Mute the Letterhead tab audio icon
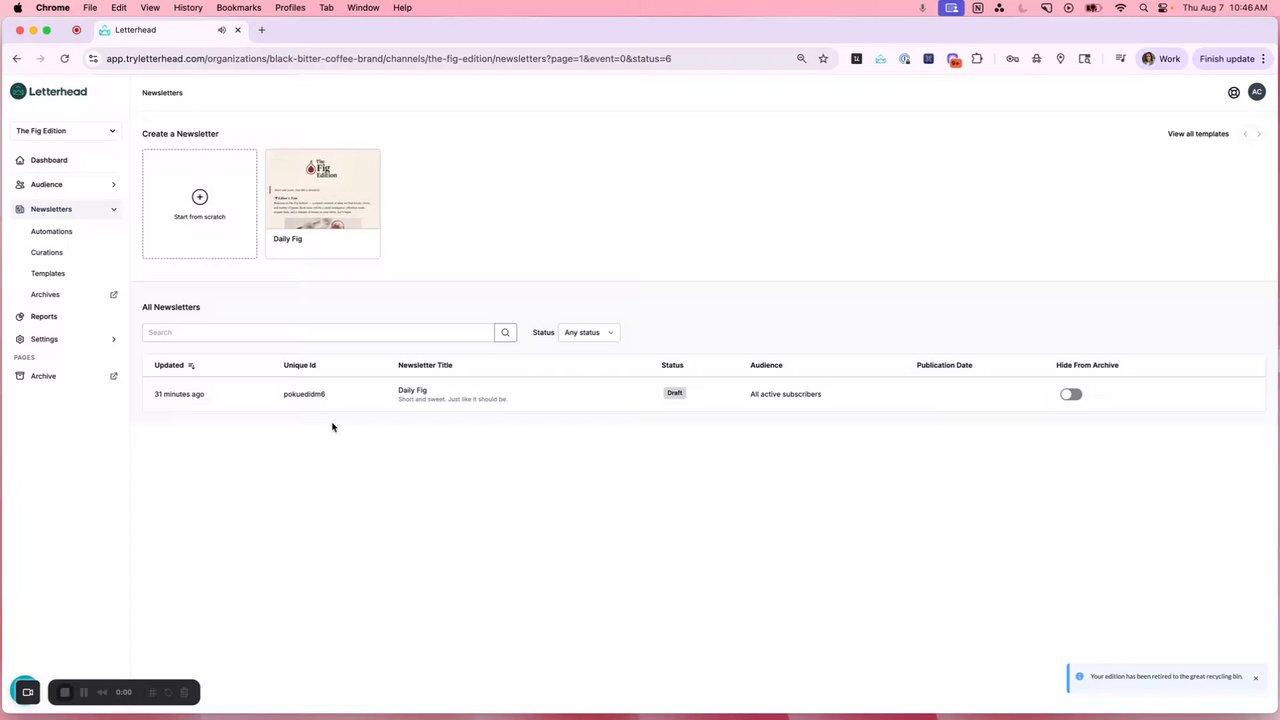This screenshot has width=1280, height=720. click(x=221, y=30)
